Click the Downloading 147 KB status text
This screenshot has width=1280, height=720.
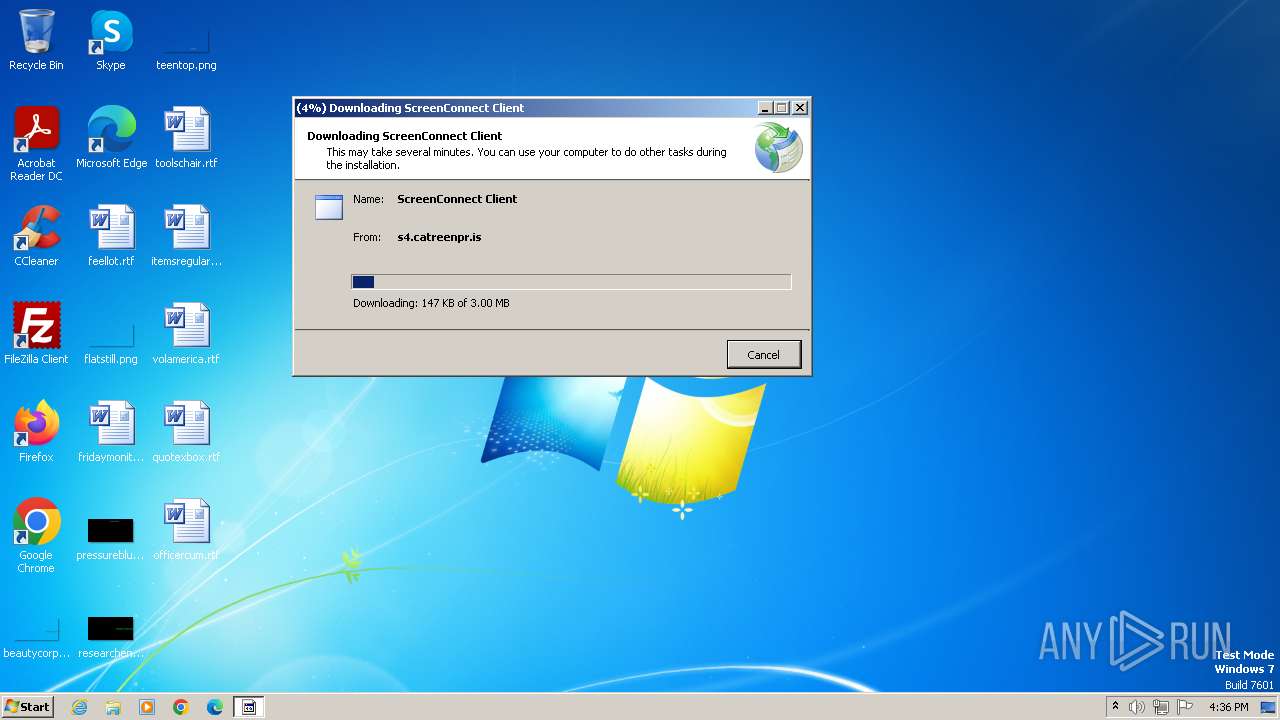pyautogui.click(x=431, y=303)
